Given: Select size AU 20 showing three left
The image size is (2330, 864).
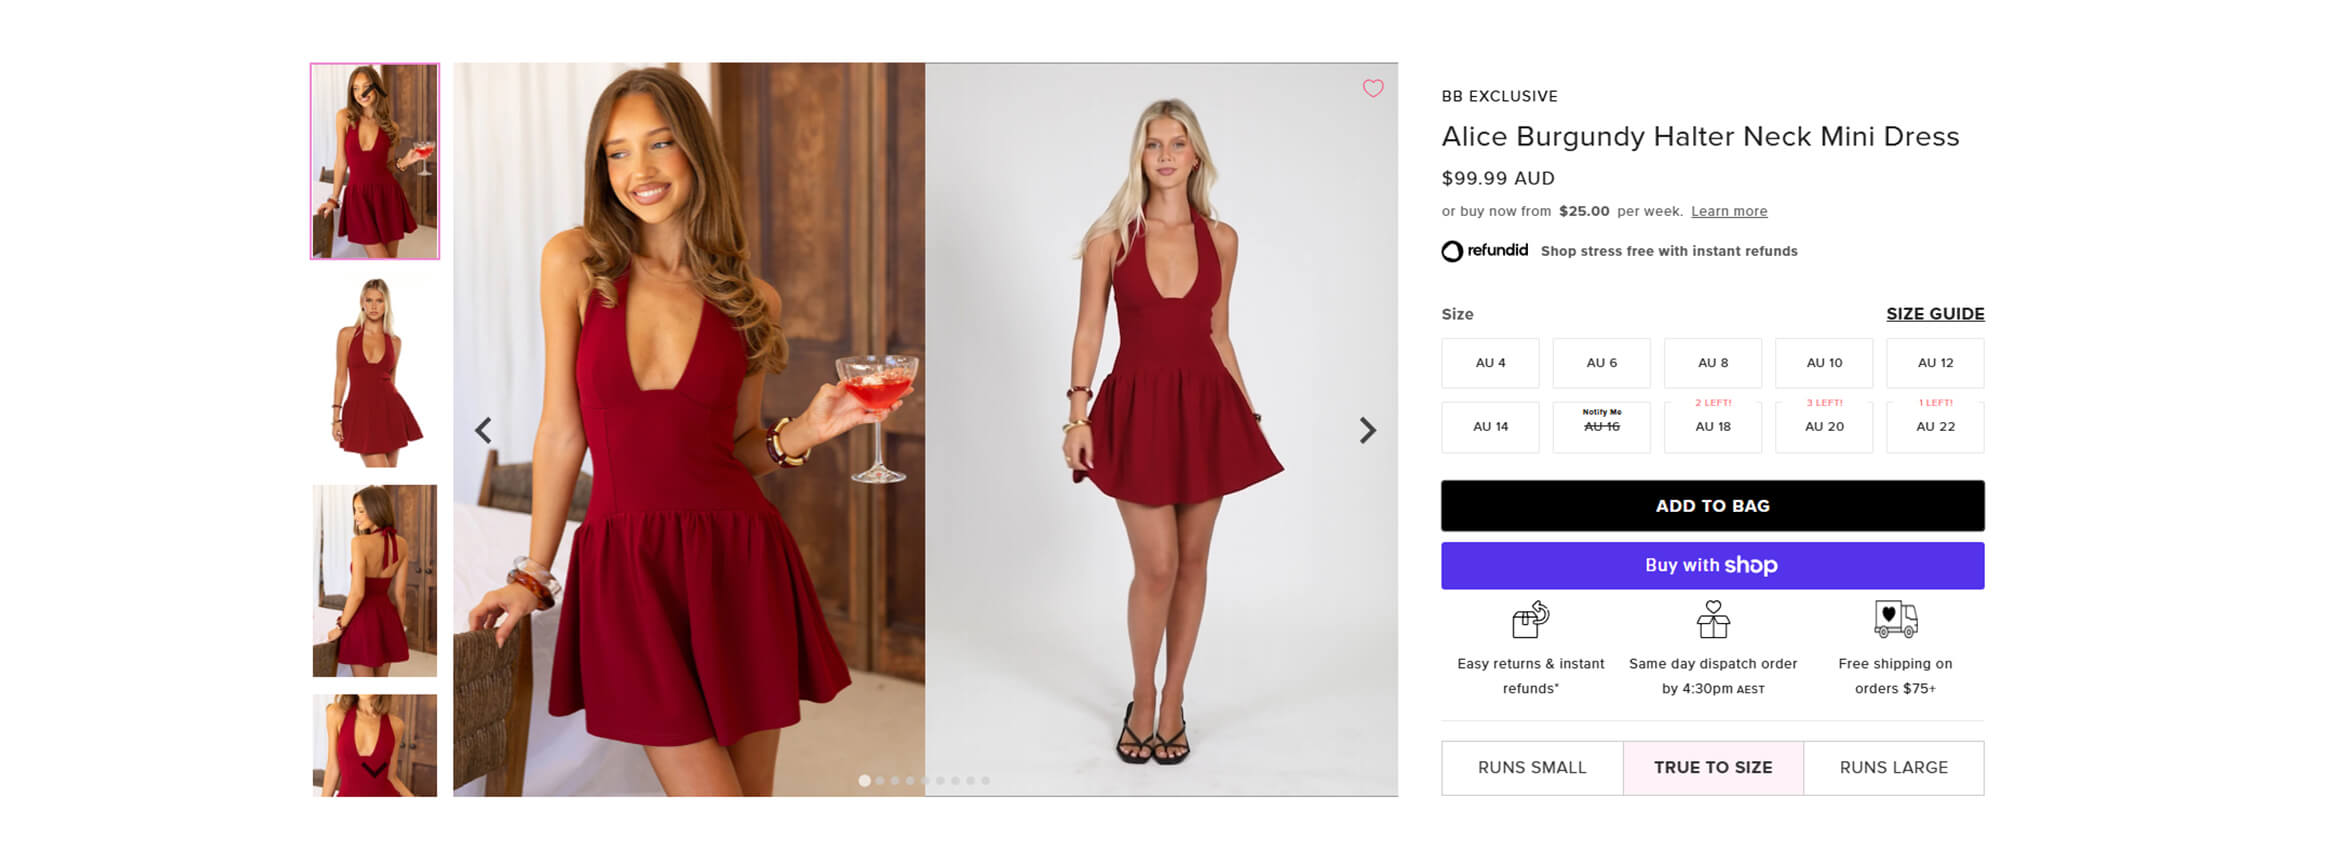Looking at the screenshot, I should pos(1823,427).
